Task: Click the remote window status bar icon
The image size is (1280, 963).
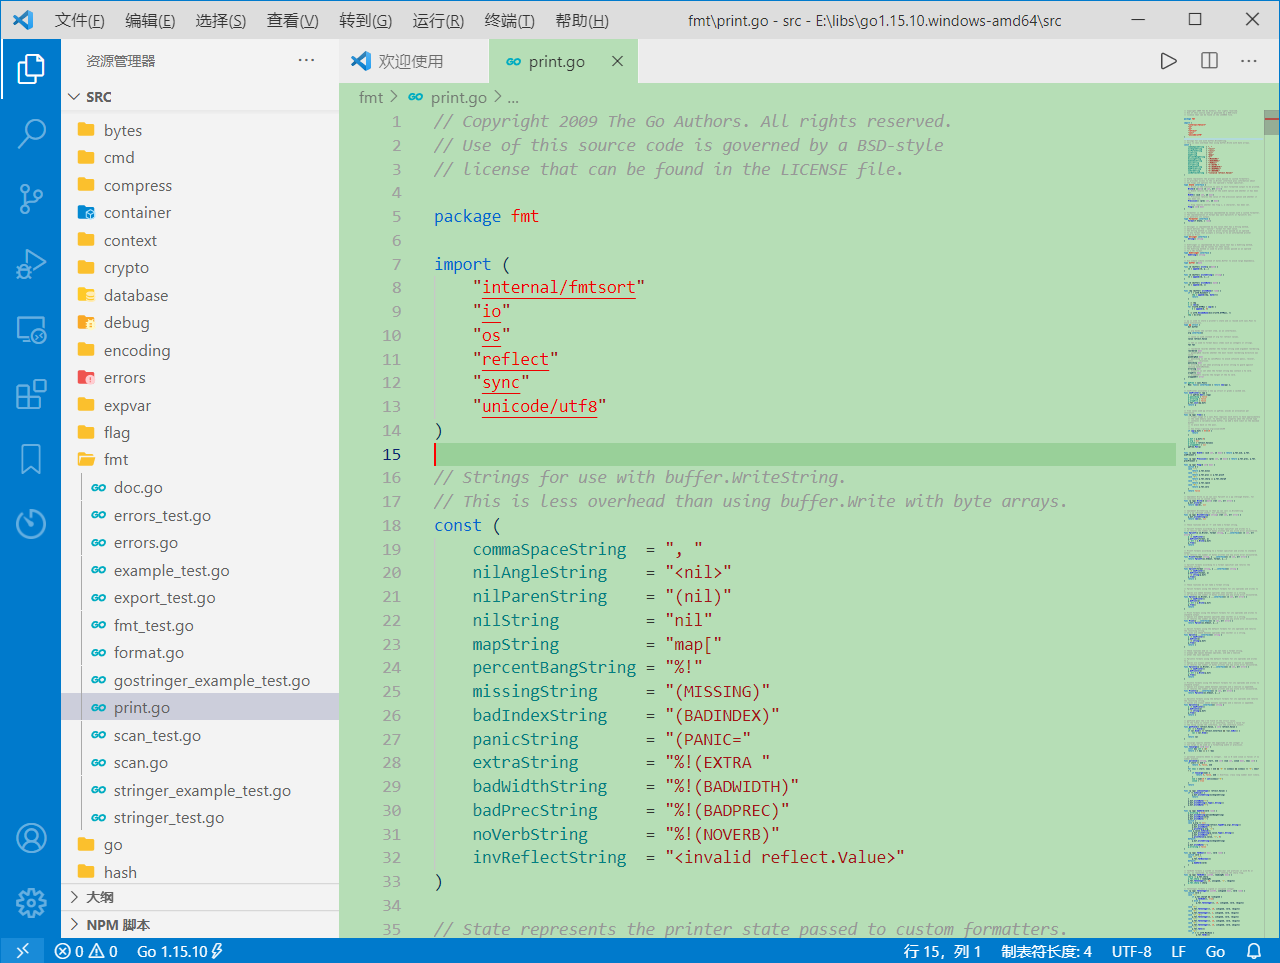Action: pyautogui.click(x=23, y=951)
